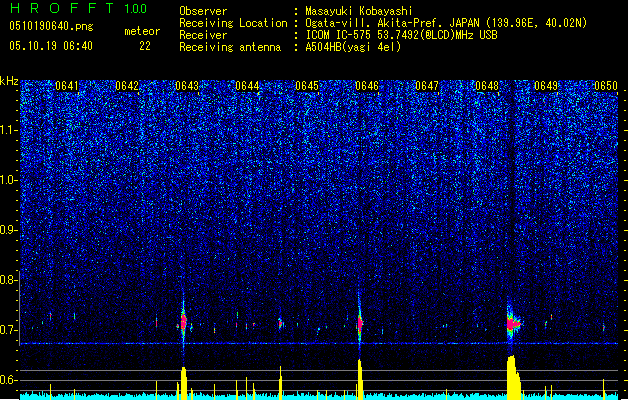This screenshot has height=400, width=629.
Task: Click the 'Receiving antenna' field label
Action: 230,47
